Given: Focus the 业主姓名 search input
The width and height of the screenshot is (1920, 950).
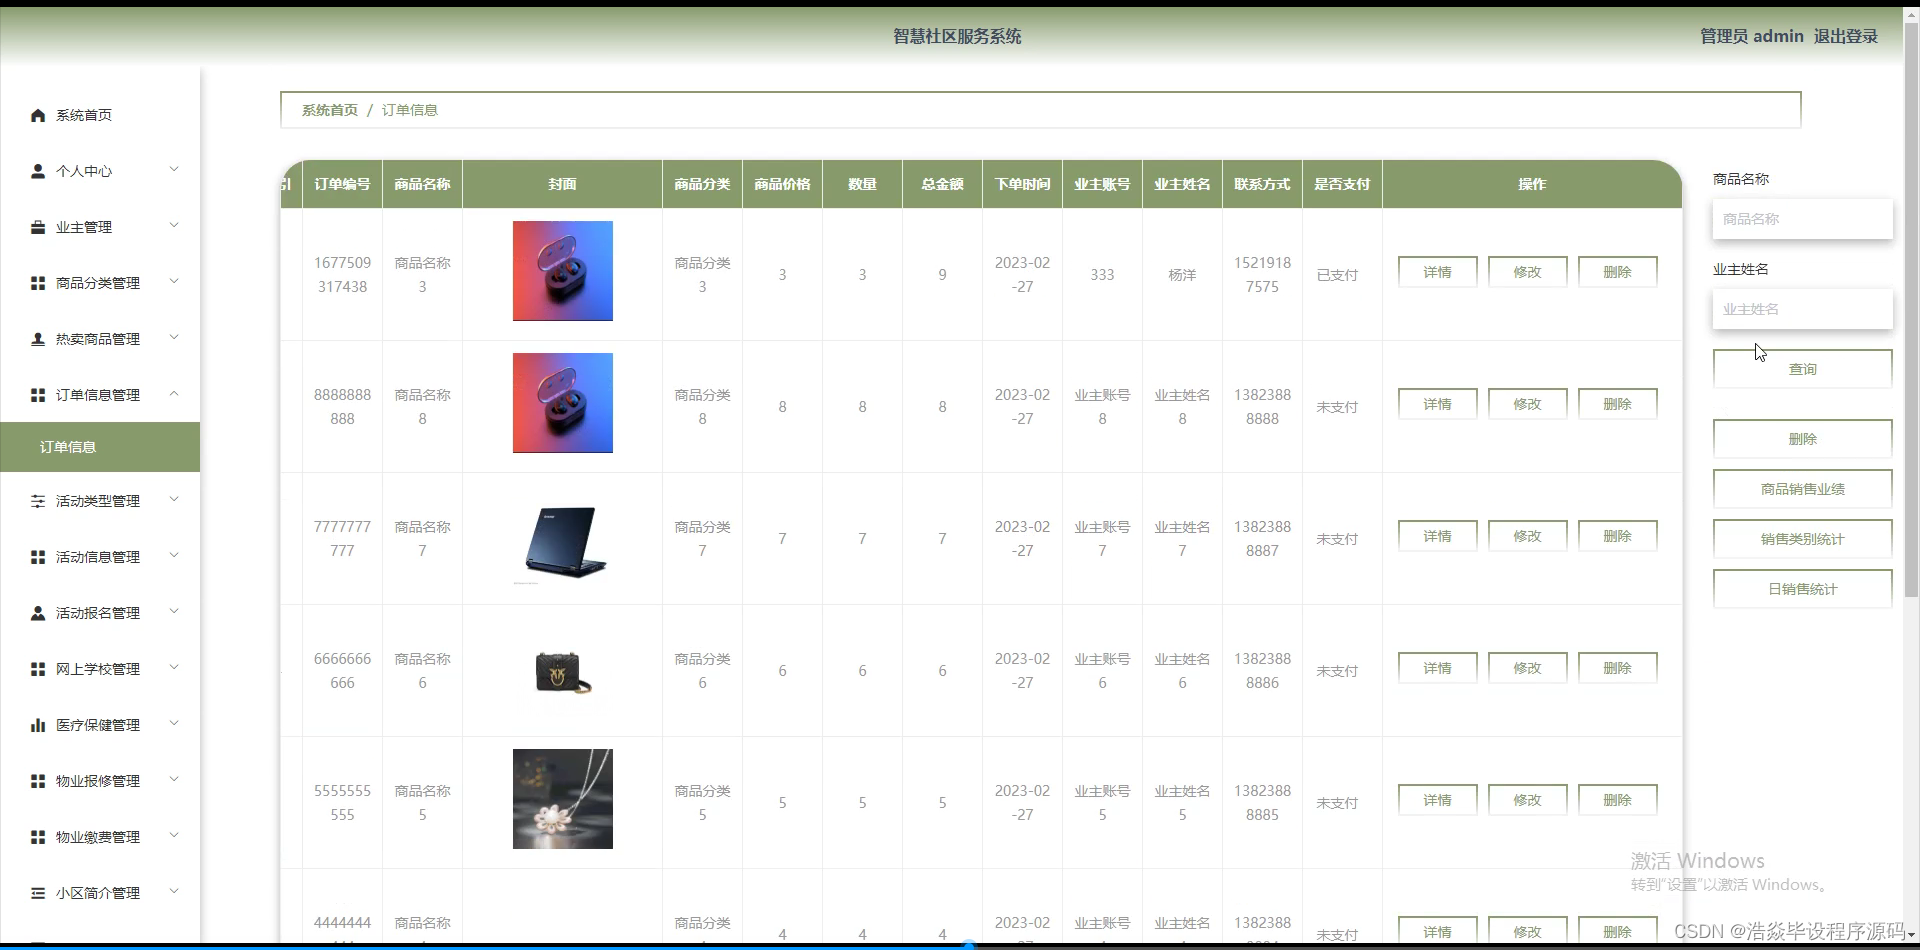Looking at the screenshot, I should point(1803,309).
